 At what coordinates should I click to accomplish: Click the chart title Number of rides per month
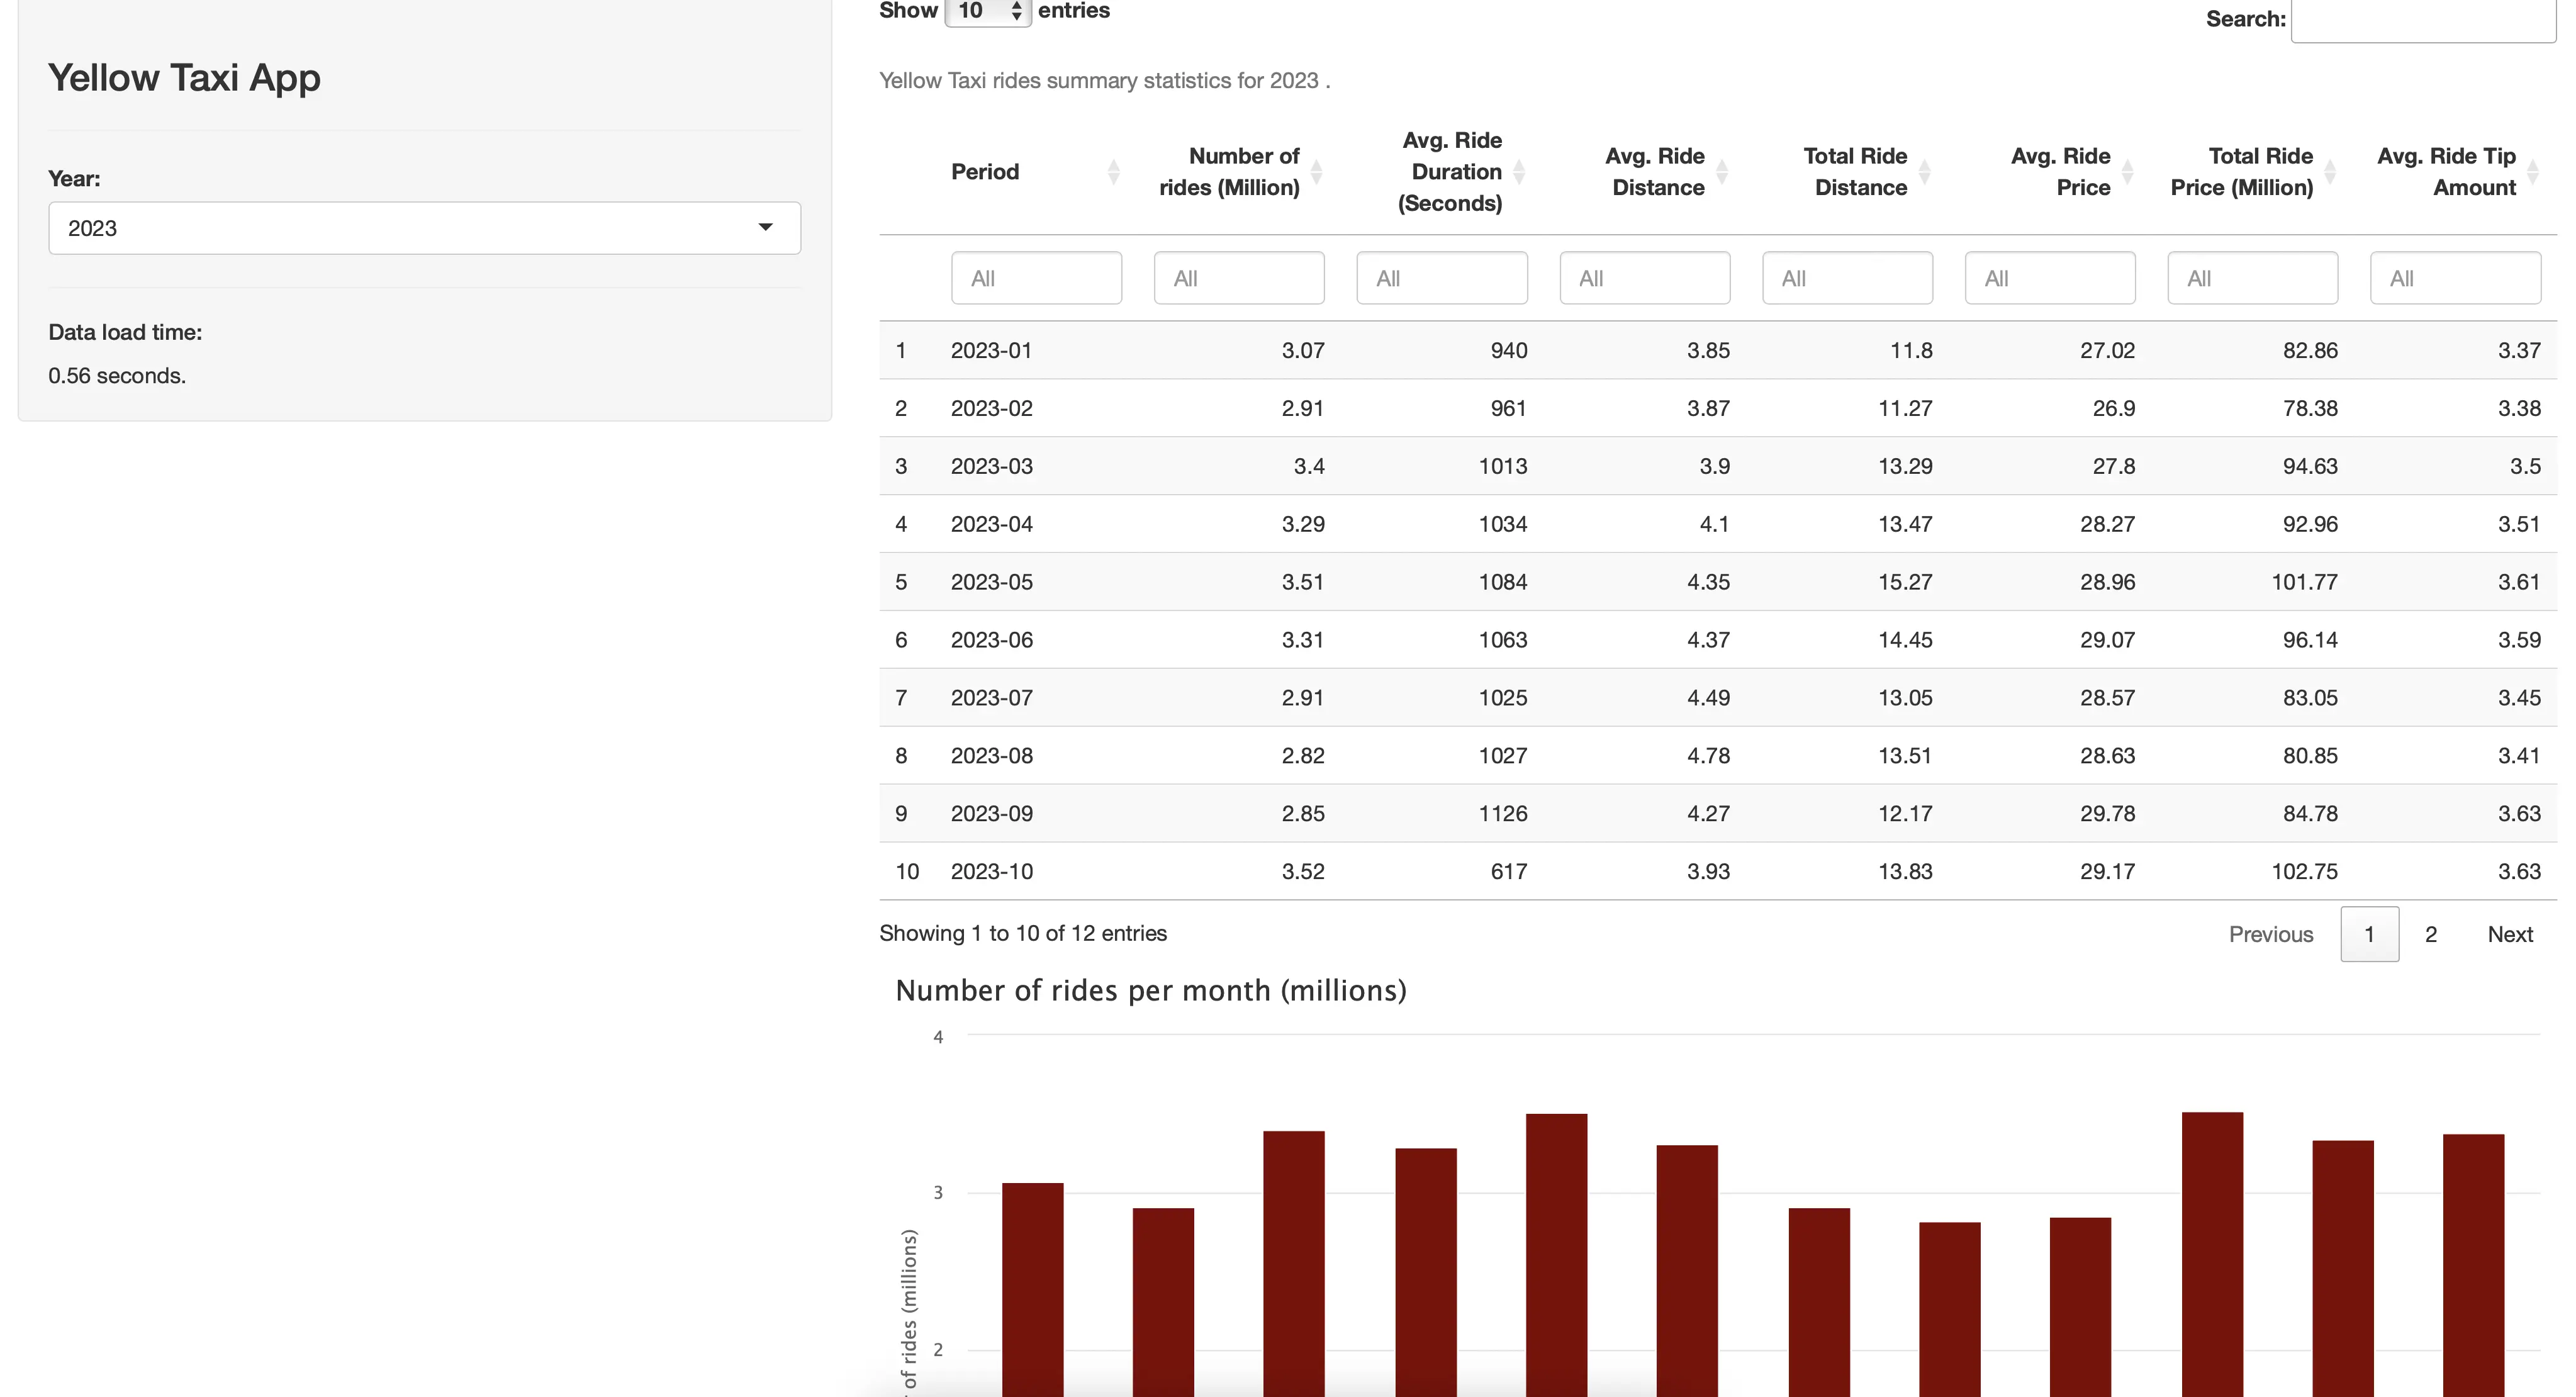pyautogui.click(x=1151, y=991)
